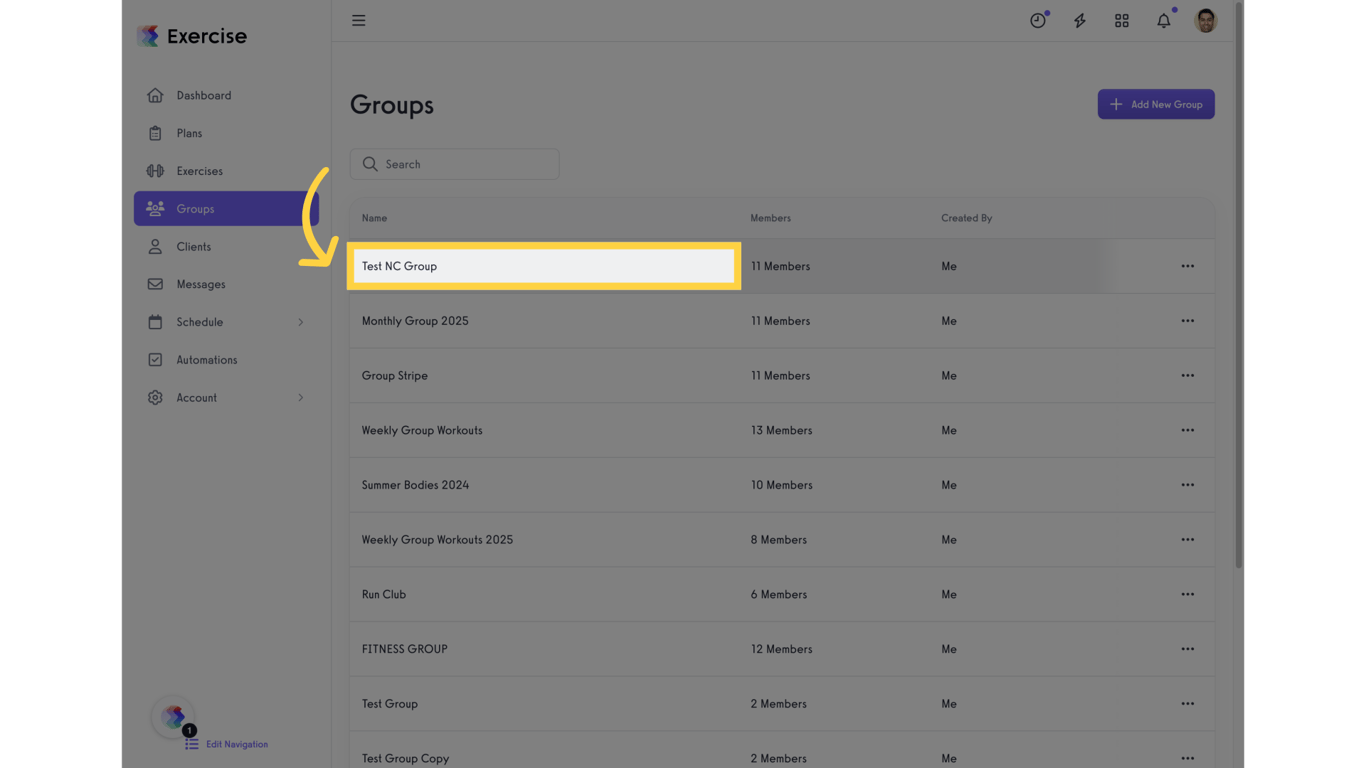This screenshot has height=768, width=1366.
Task: Click the Edit Navigation link
Action: tap(237, 744)
